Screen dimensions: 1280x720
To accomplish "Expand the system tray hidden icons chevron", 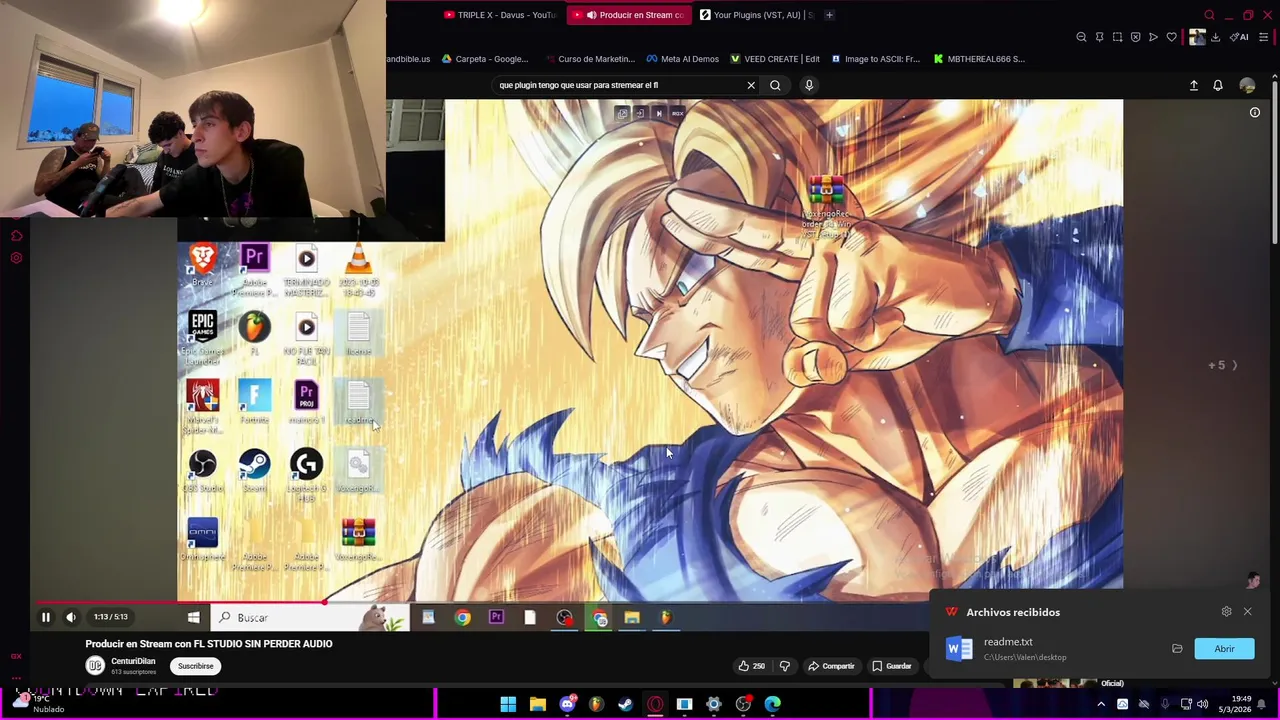I will [x=1101, y=704].
